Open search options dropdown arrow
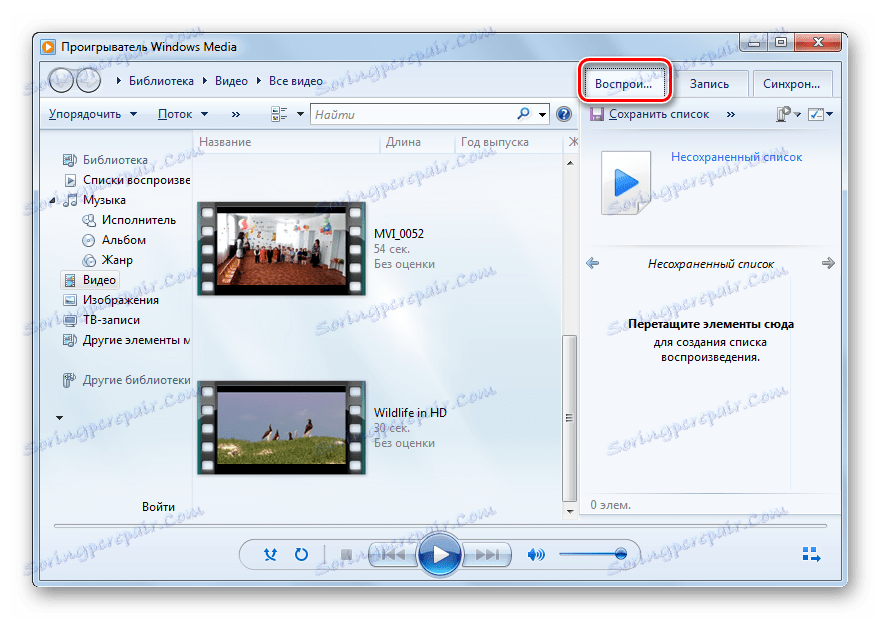The height and width of the screenshot is (620, 881). click(x=542, y=114)
